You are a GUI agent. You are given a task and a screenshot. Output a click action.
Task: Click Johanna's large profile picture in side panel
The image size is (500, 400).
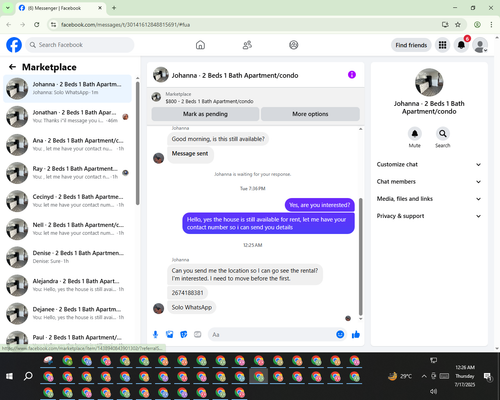[x=429, y=82]
